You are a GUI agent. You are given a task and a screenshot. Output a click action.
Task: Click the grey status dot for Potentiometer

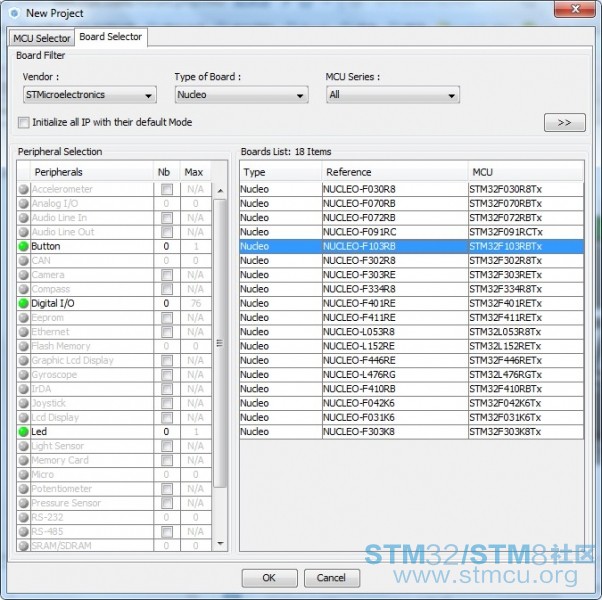(23, 489)
